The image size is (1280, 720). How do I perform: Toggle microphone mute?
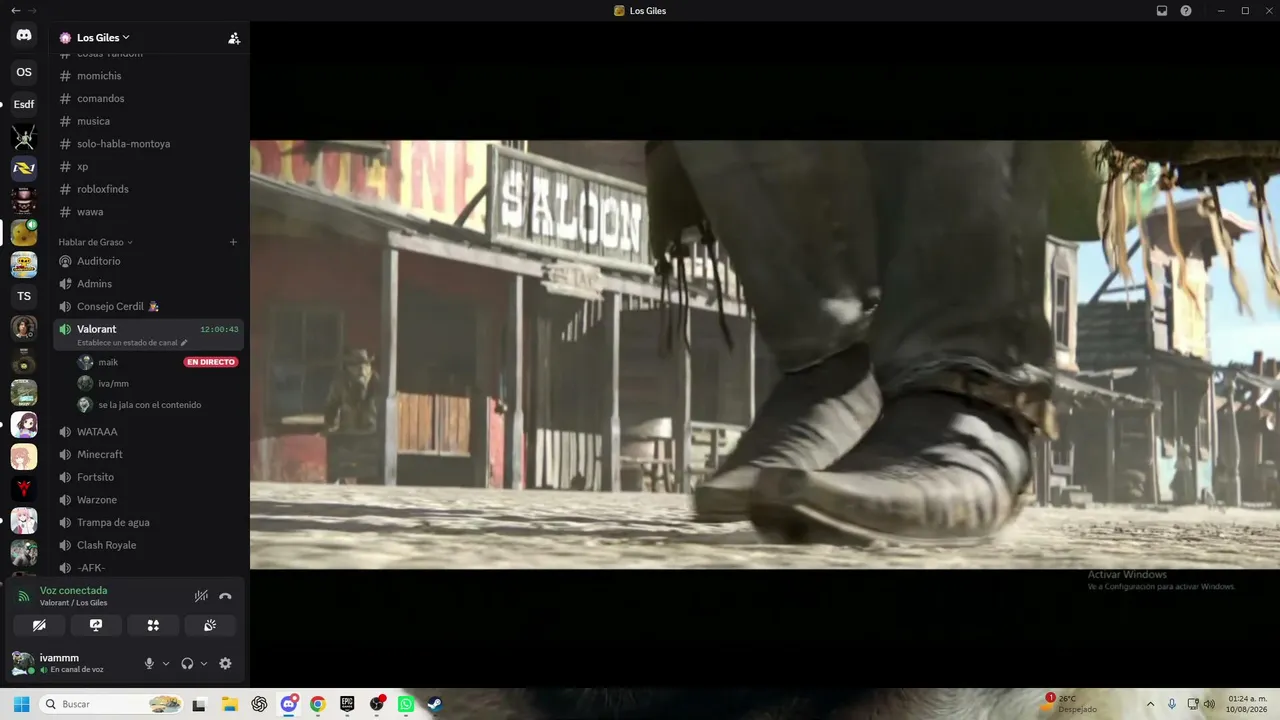pyautogui.click(x=149, y=663)
